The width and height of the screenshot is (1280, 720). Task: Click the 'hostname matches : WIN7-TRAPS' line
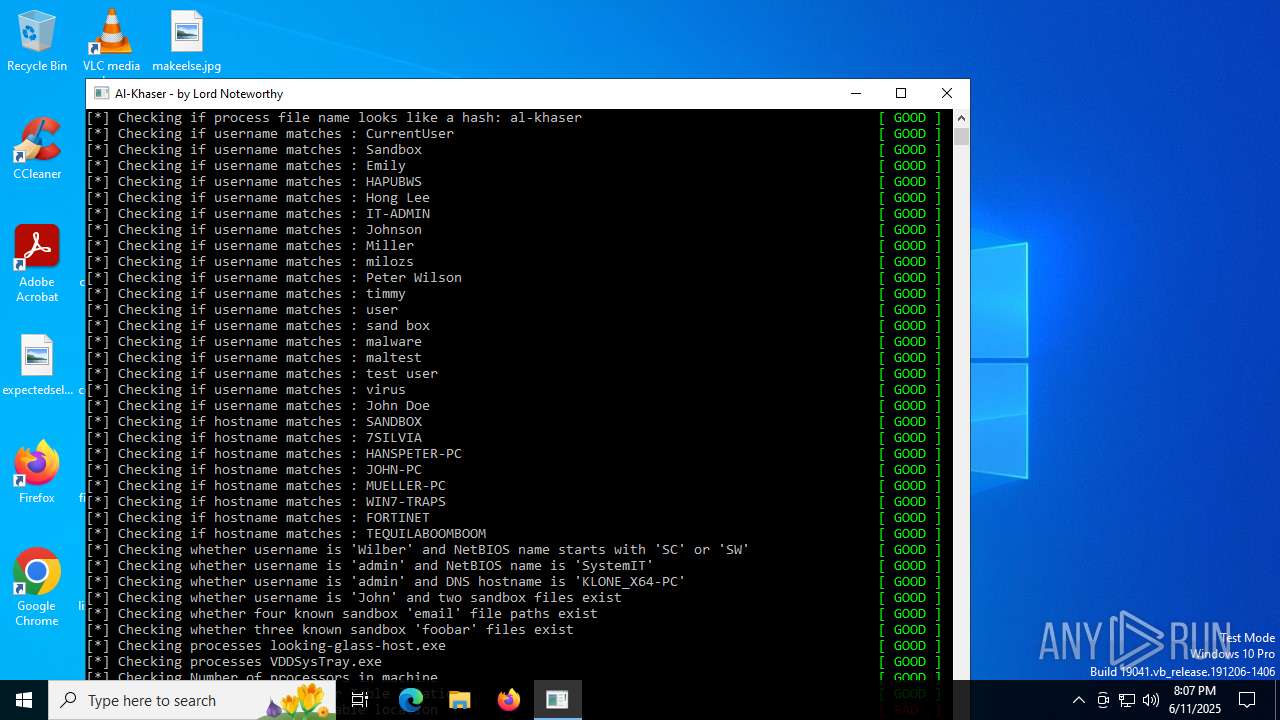tap(266, 502)
